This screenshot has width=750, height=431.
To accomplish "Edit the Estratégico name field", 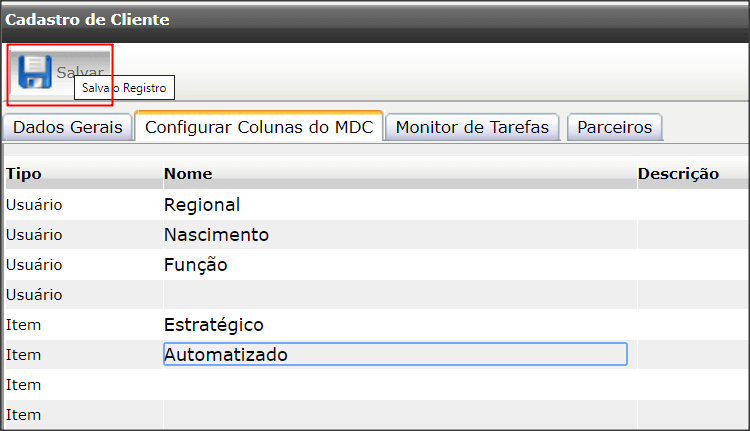I will 395,325.
